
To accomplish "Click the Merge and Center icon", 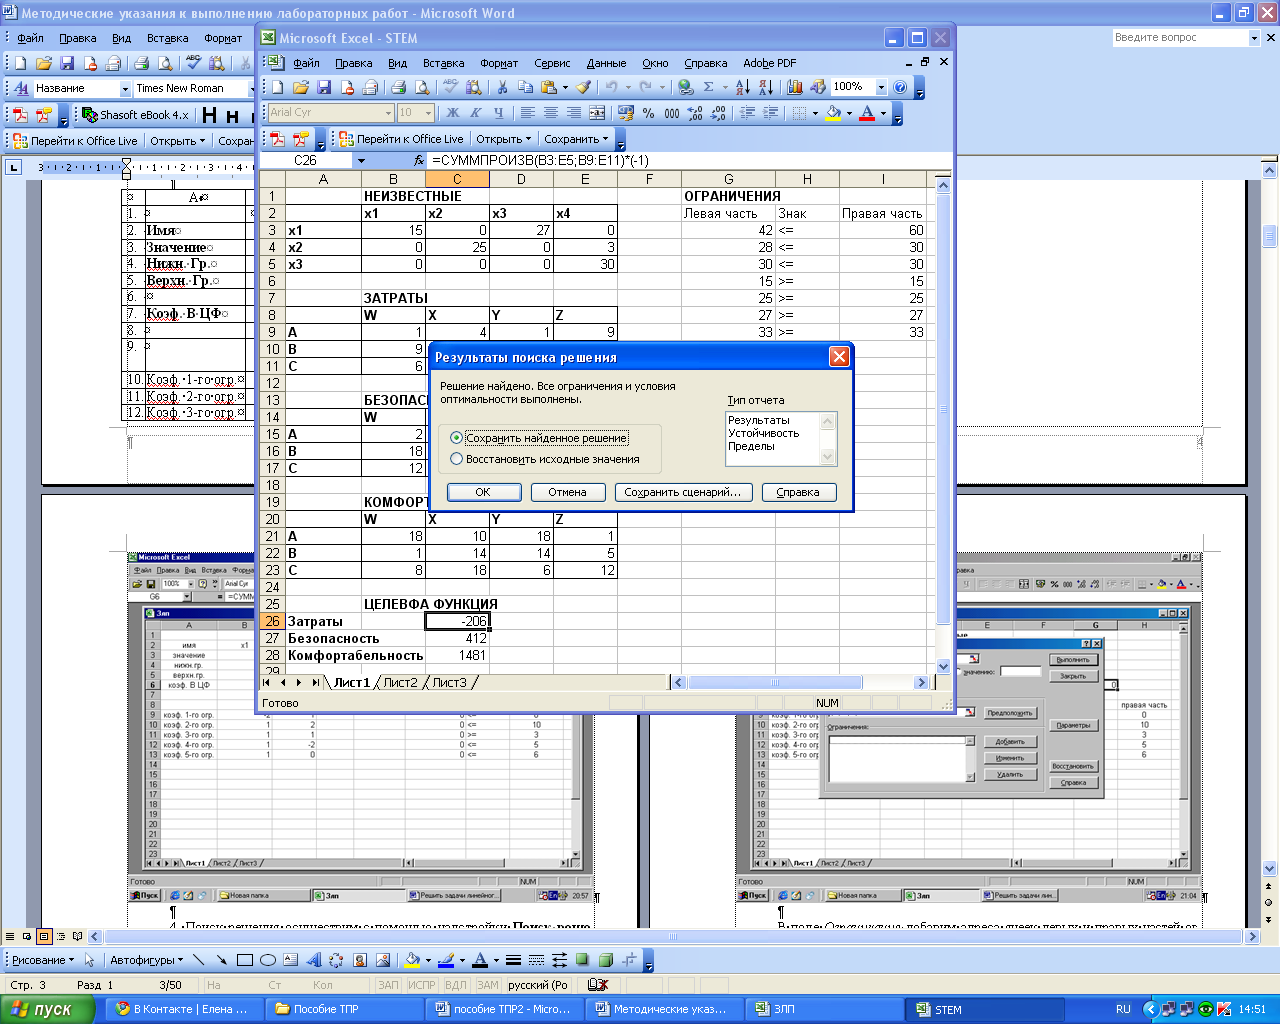I will 597,113.
